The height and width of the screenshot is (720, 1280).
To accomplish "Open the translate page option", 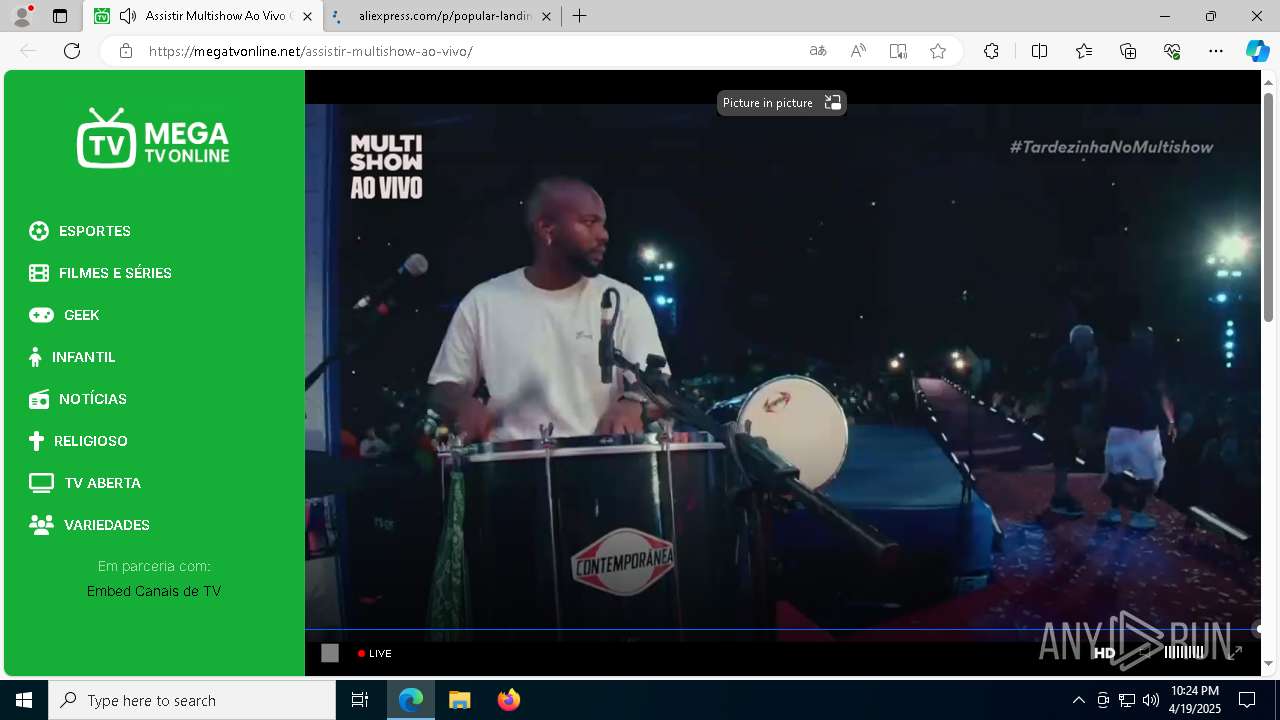I will pos(818,51).
